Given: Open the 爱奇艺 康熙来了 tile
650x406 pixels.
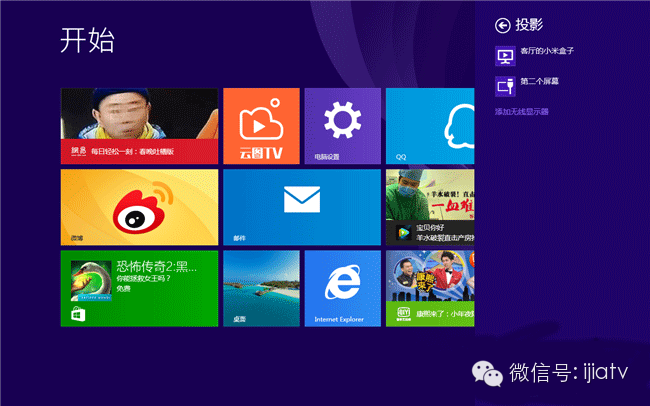Looking at the screenshot, I should point(430,288).
